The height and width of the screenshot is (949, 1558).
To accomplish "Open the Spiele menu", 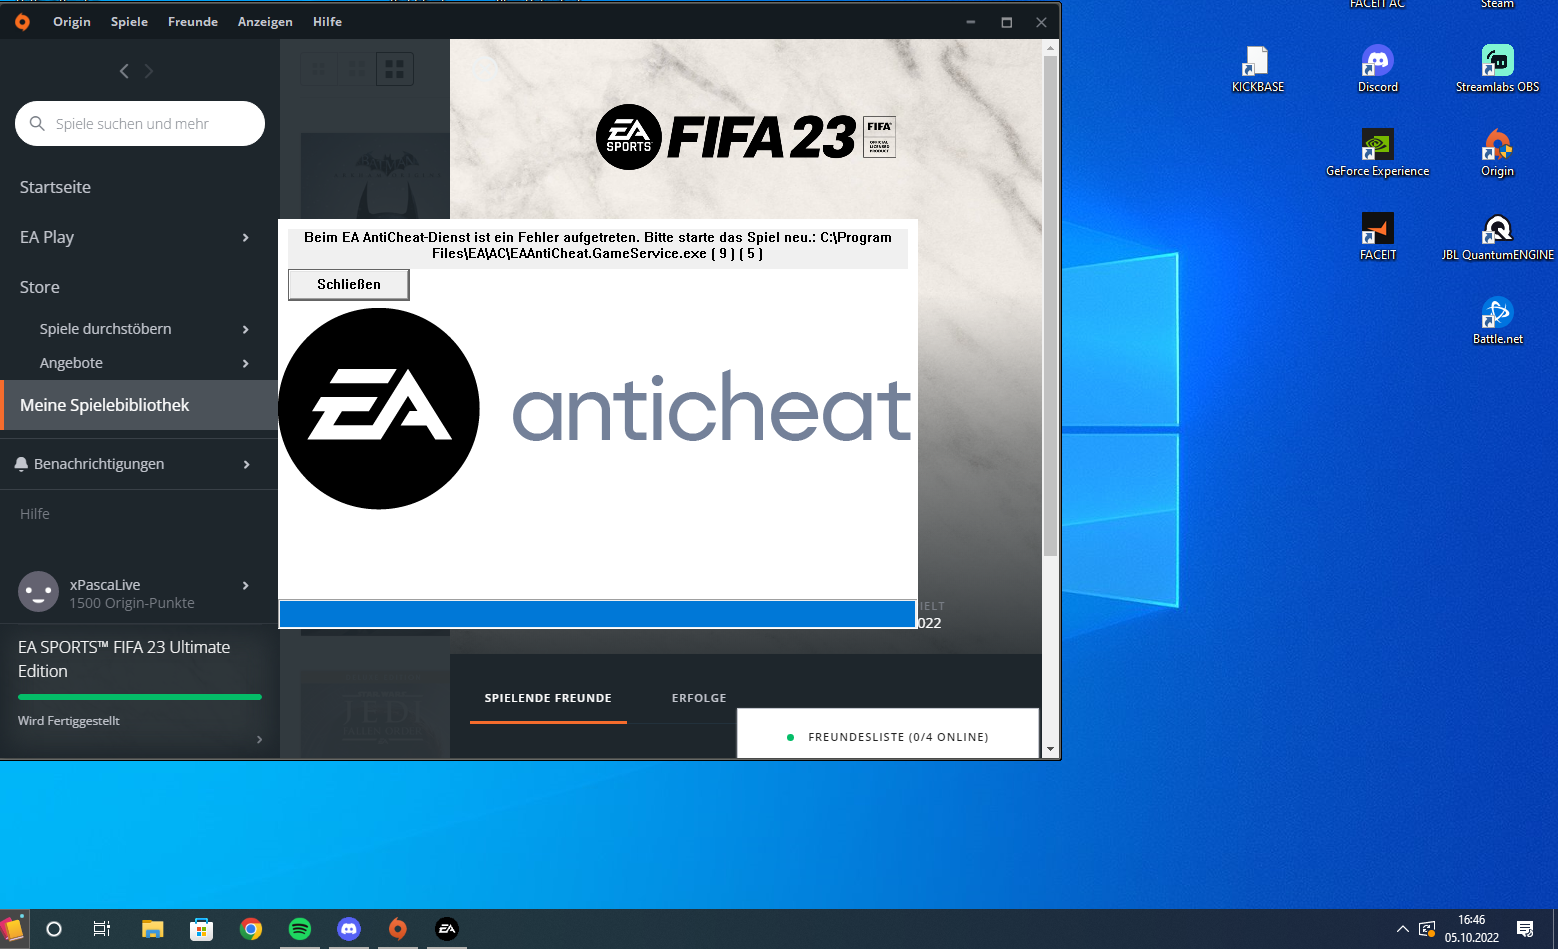I will (x=129, y=22).
